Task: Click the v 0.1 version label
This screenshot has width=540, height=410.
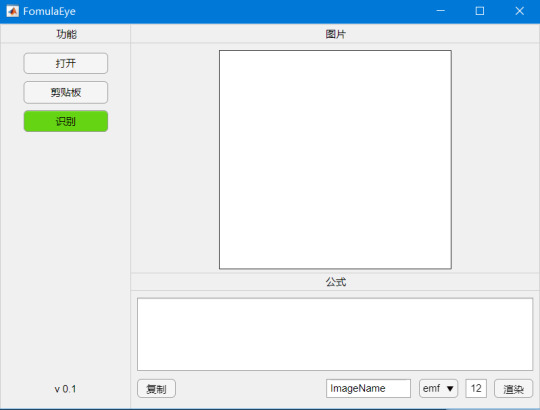Action: coord(65,389)
